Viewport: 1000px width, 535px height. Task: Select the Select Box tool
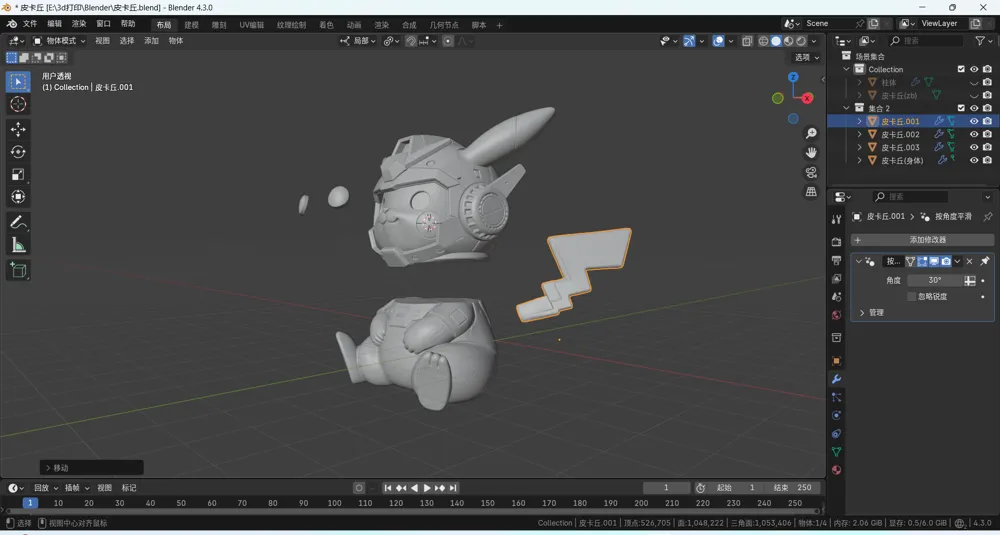(18, 82)
